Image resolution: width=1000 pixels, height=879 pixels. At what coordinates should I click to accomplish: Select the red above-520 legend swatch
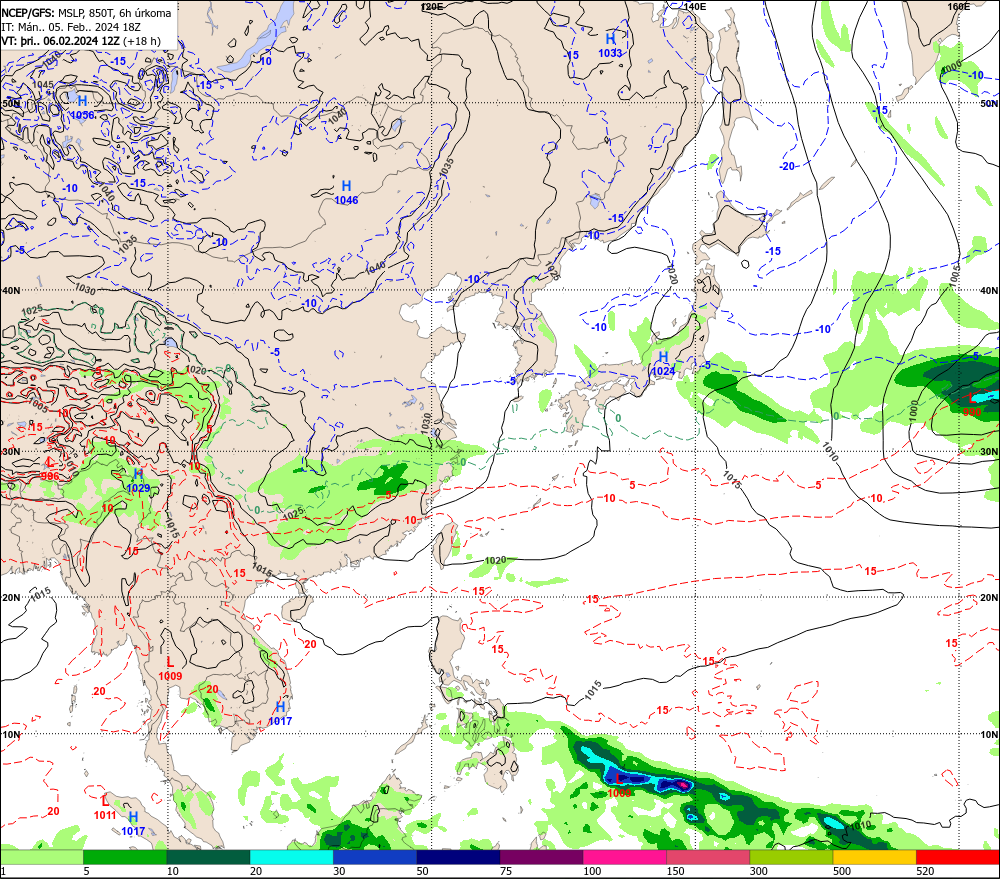click(958, 857)
